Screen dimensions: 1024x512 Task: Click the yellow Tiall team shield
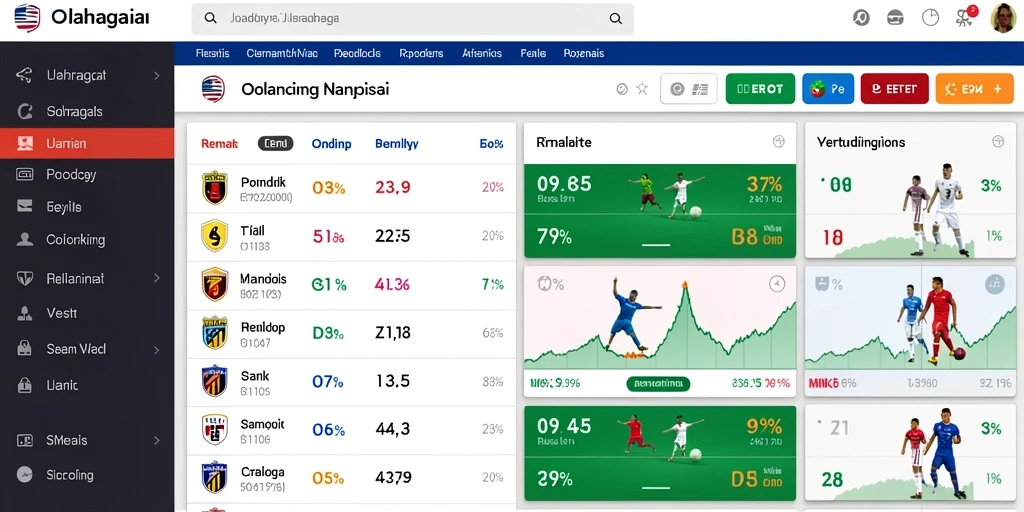click(214, 236)
